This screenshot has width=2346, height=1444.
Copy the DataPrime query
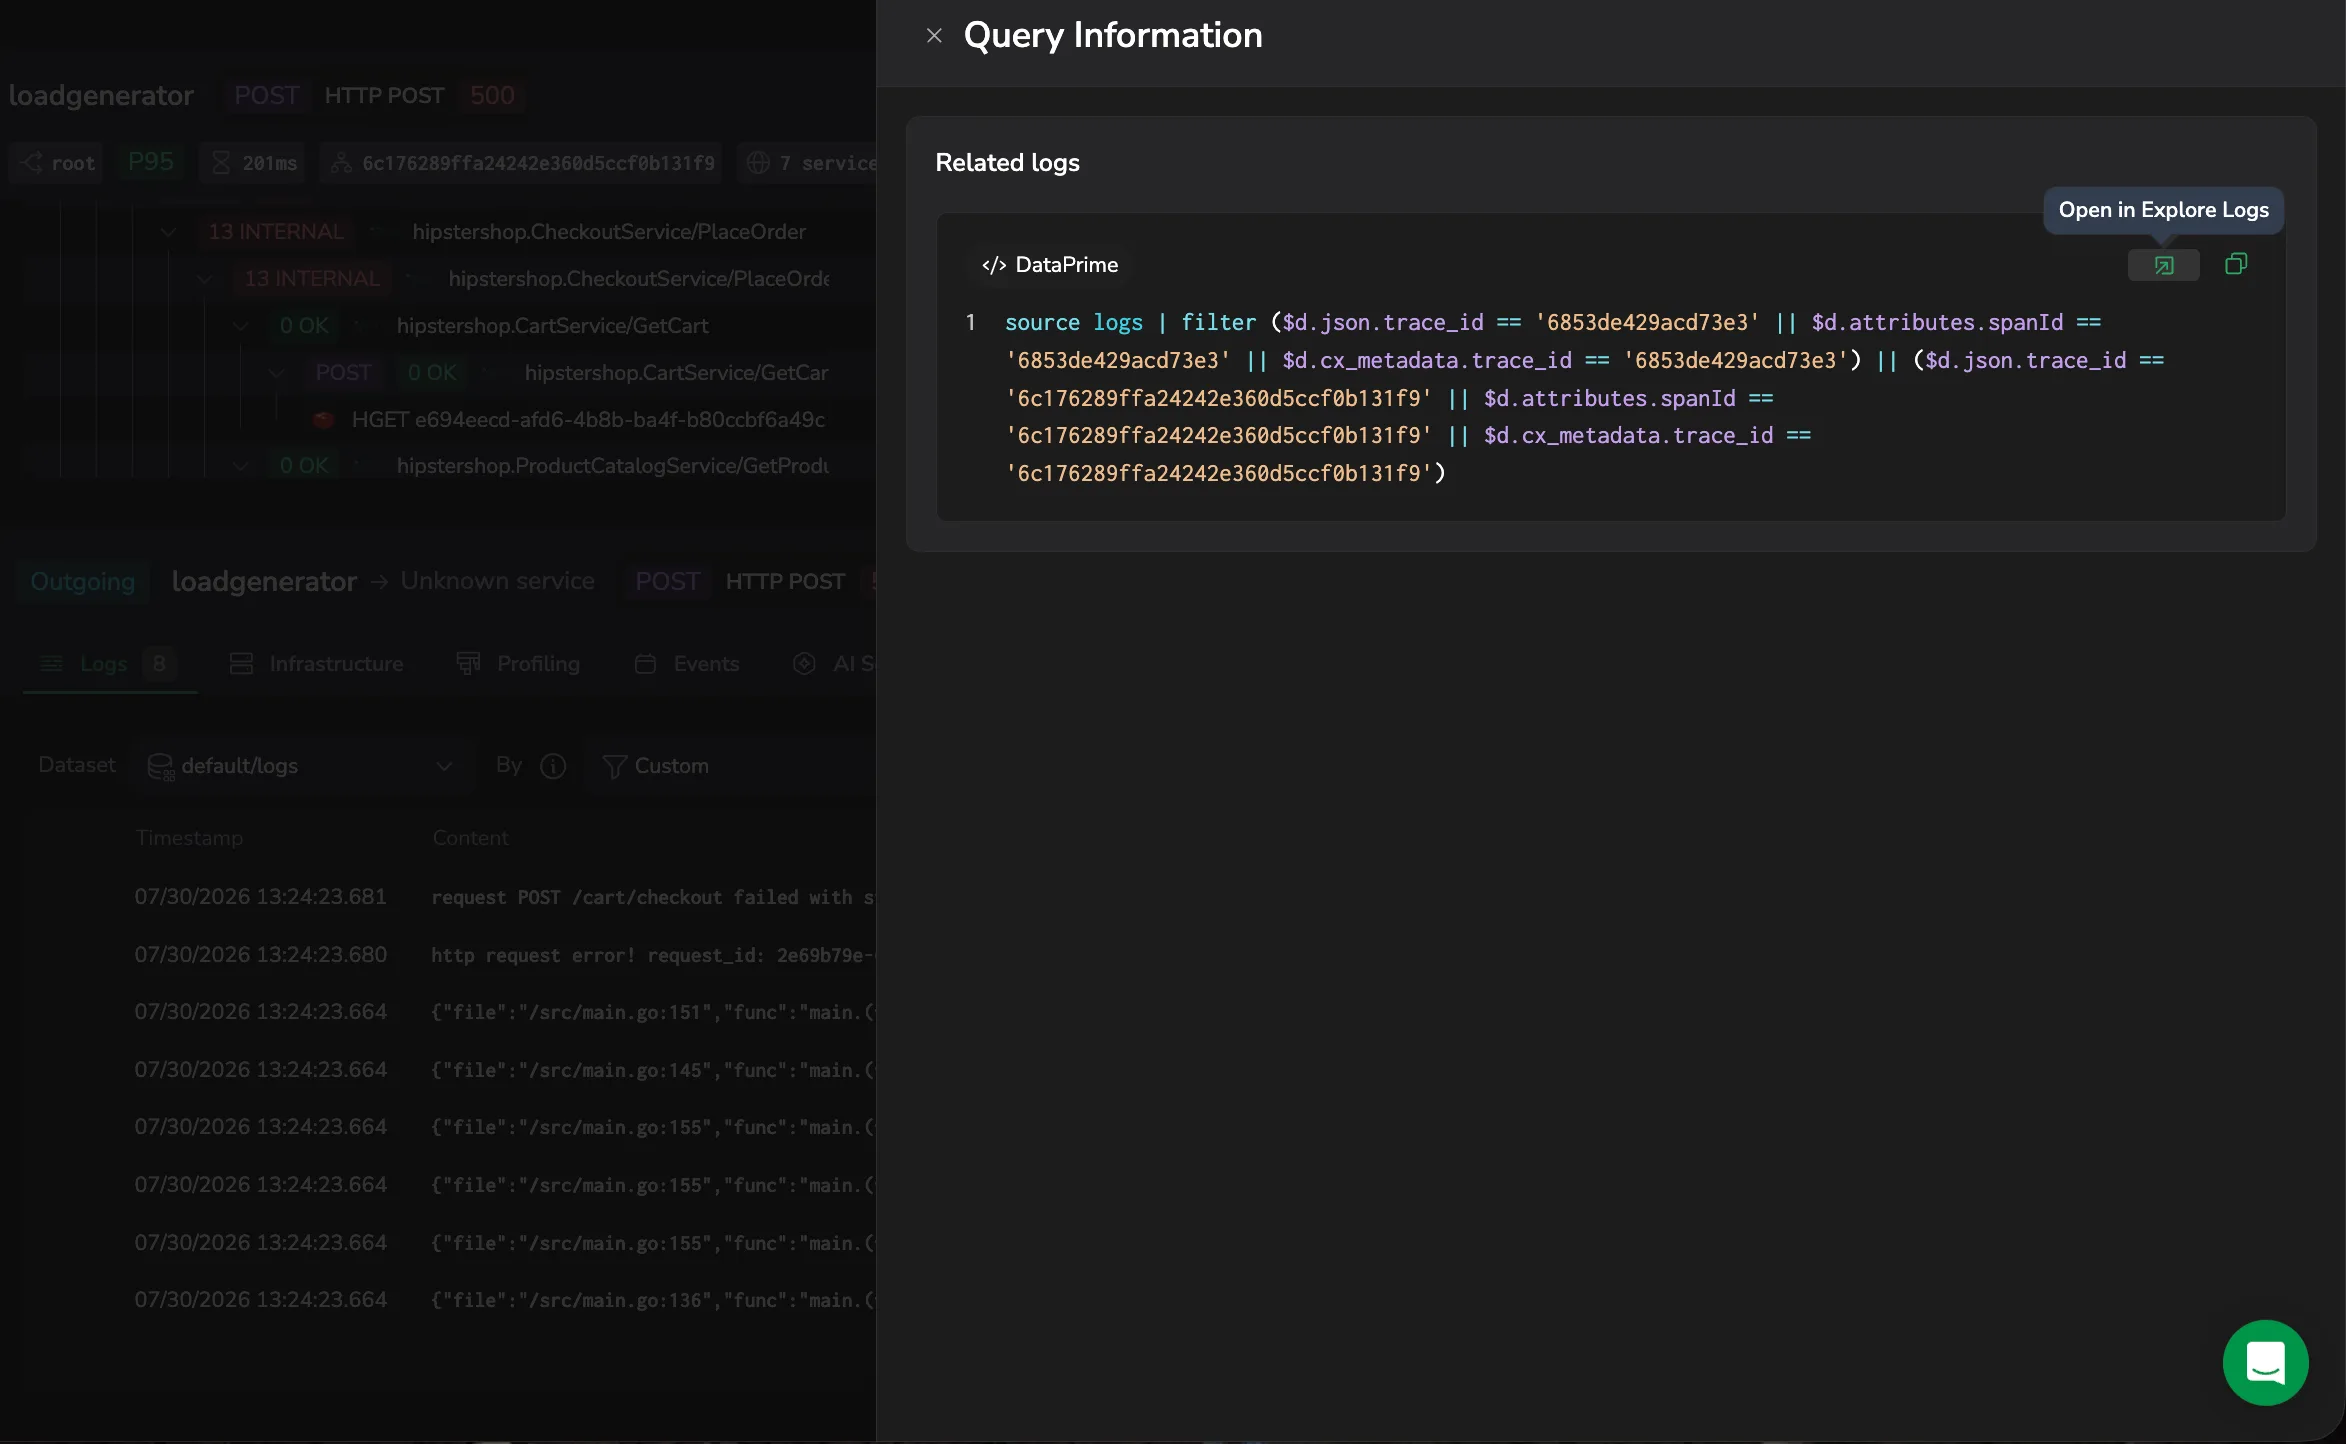(x=2236, y=264)
